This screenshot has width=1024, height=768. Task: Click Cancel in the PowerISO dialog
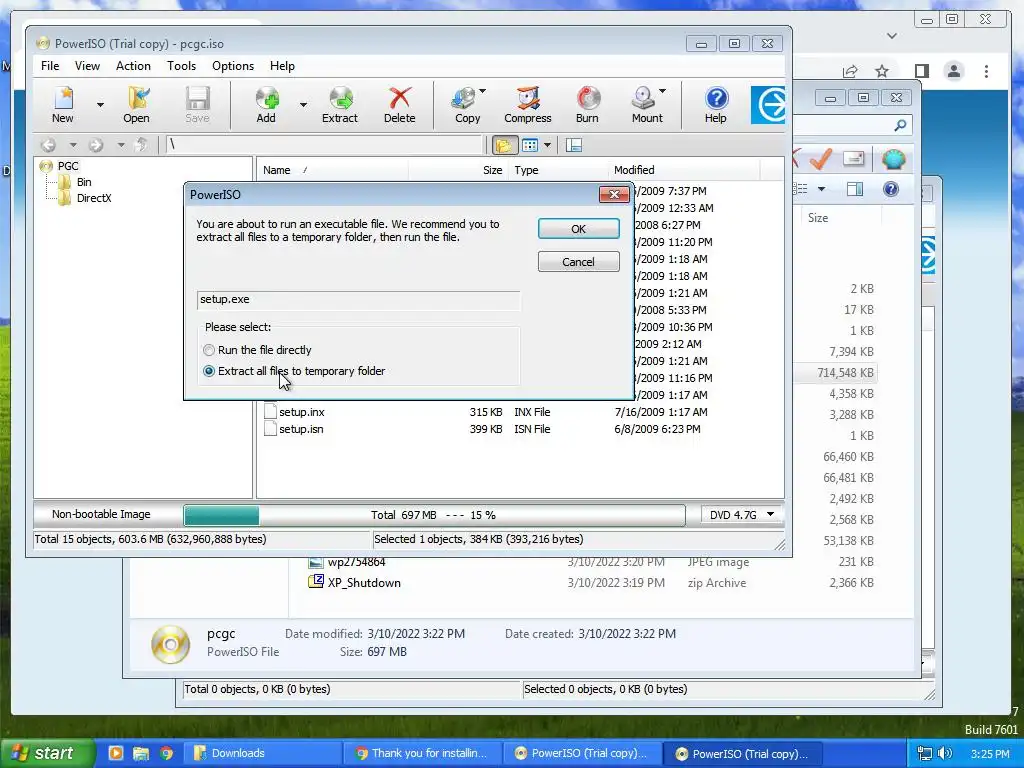point(579,262)
